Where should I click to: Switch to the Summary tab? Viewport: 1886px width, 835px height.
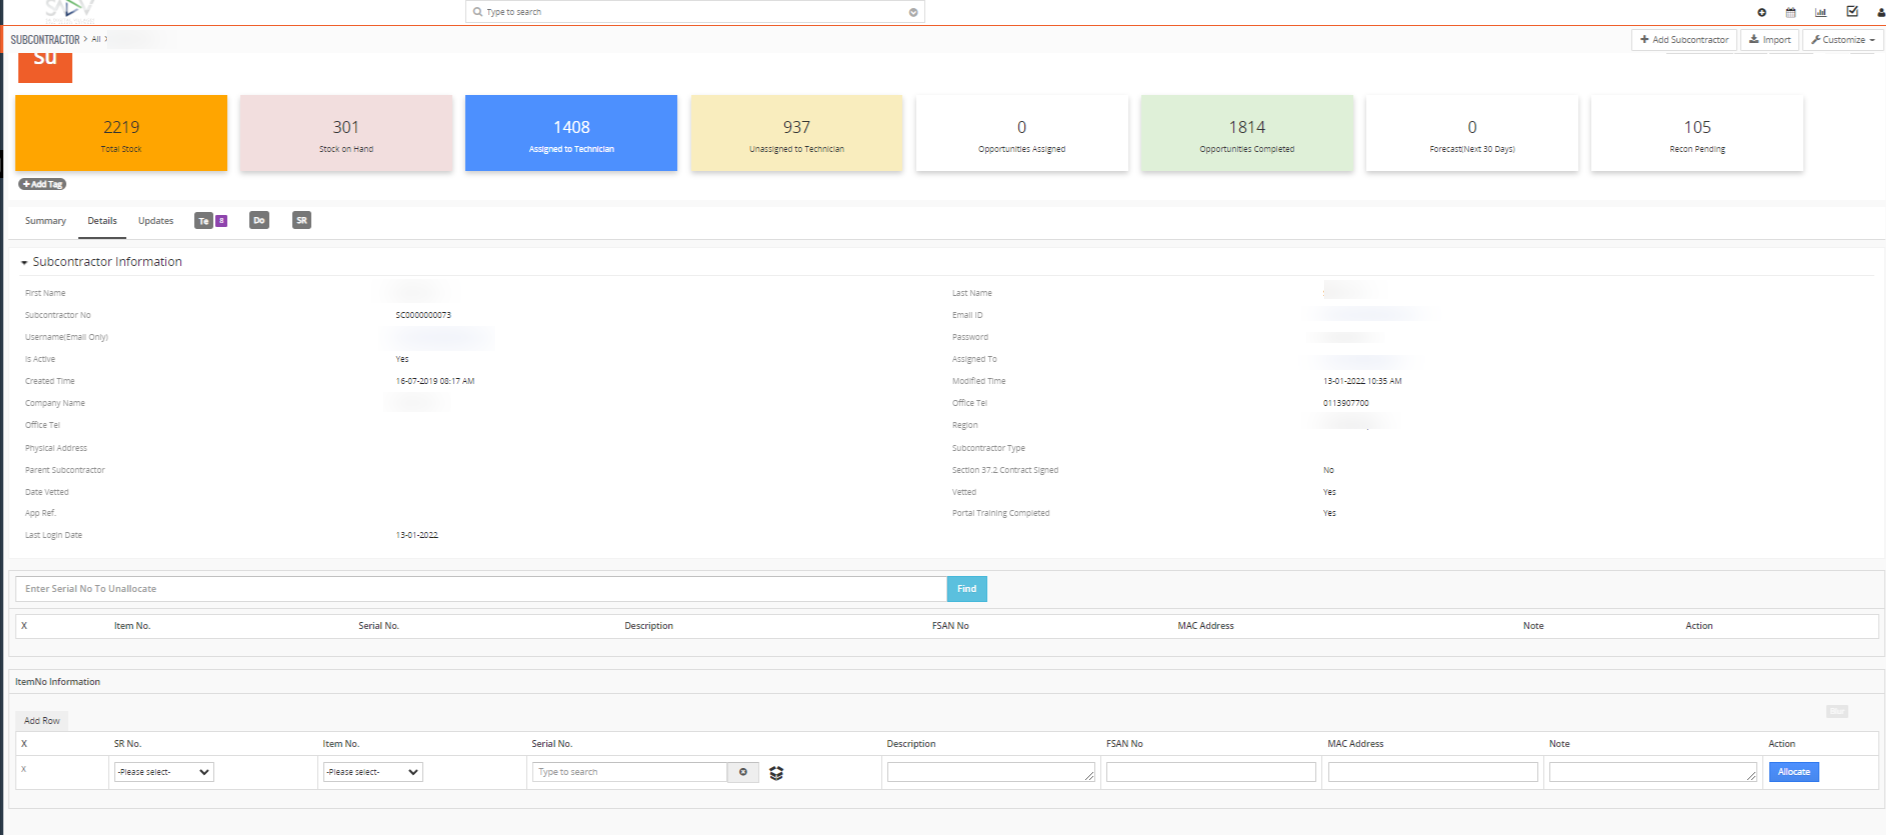pos(45,221)
